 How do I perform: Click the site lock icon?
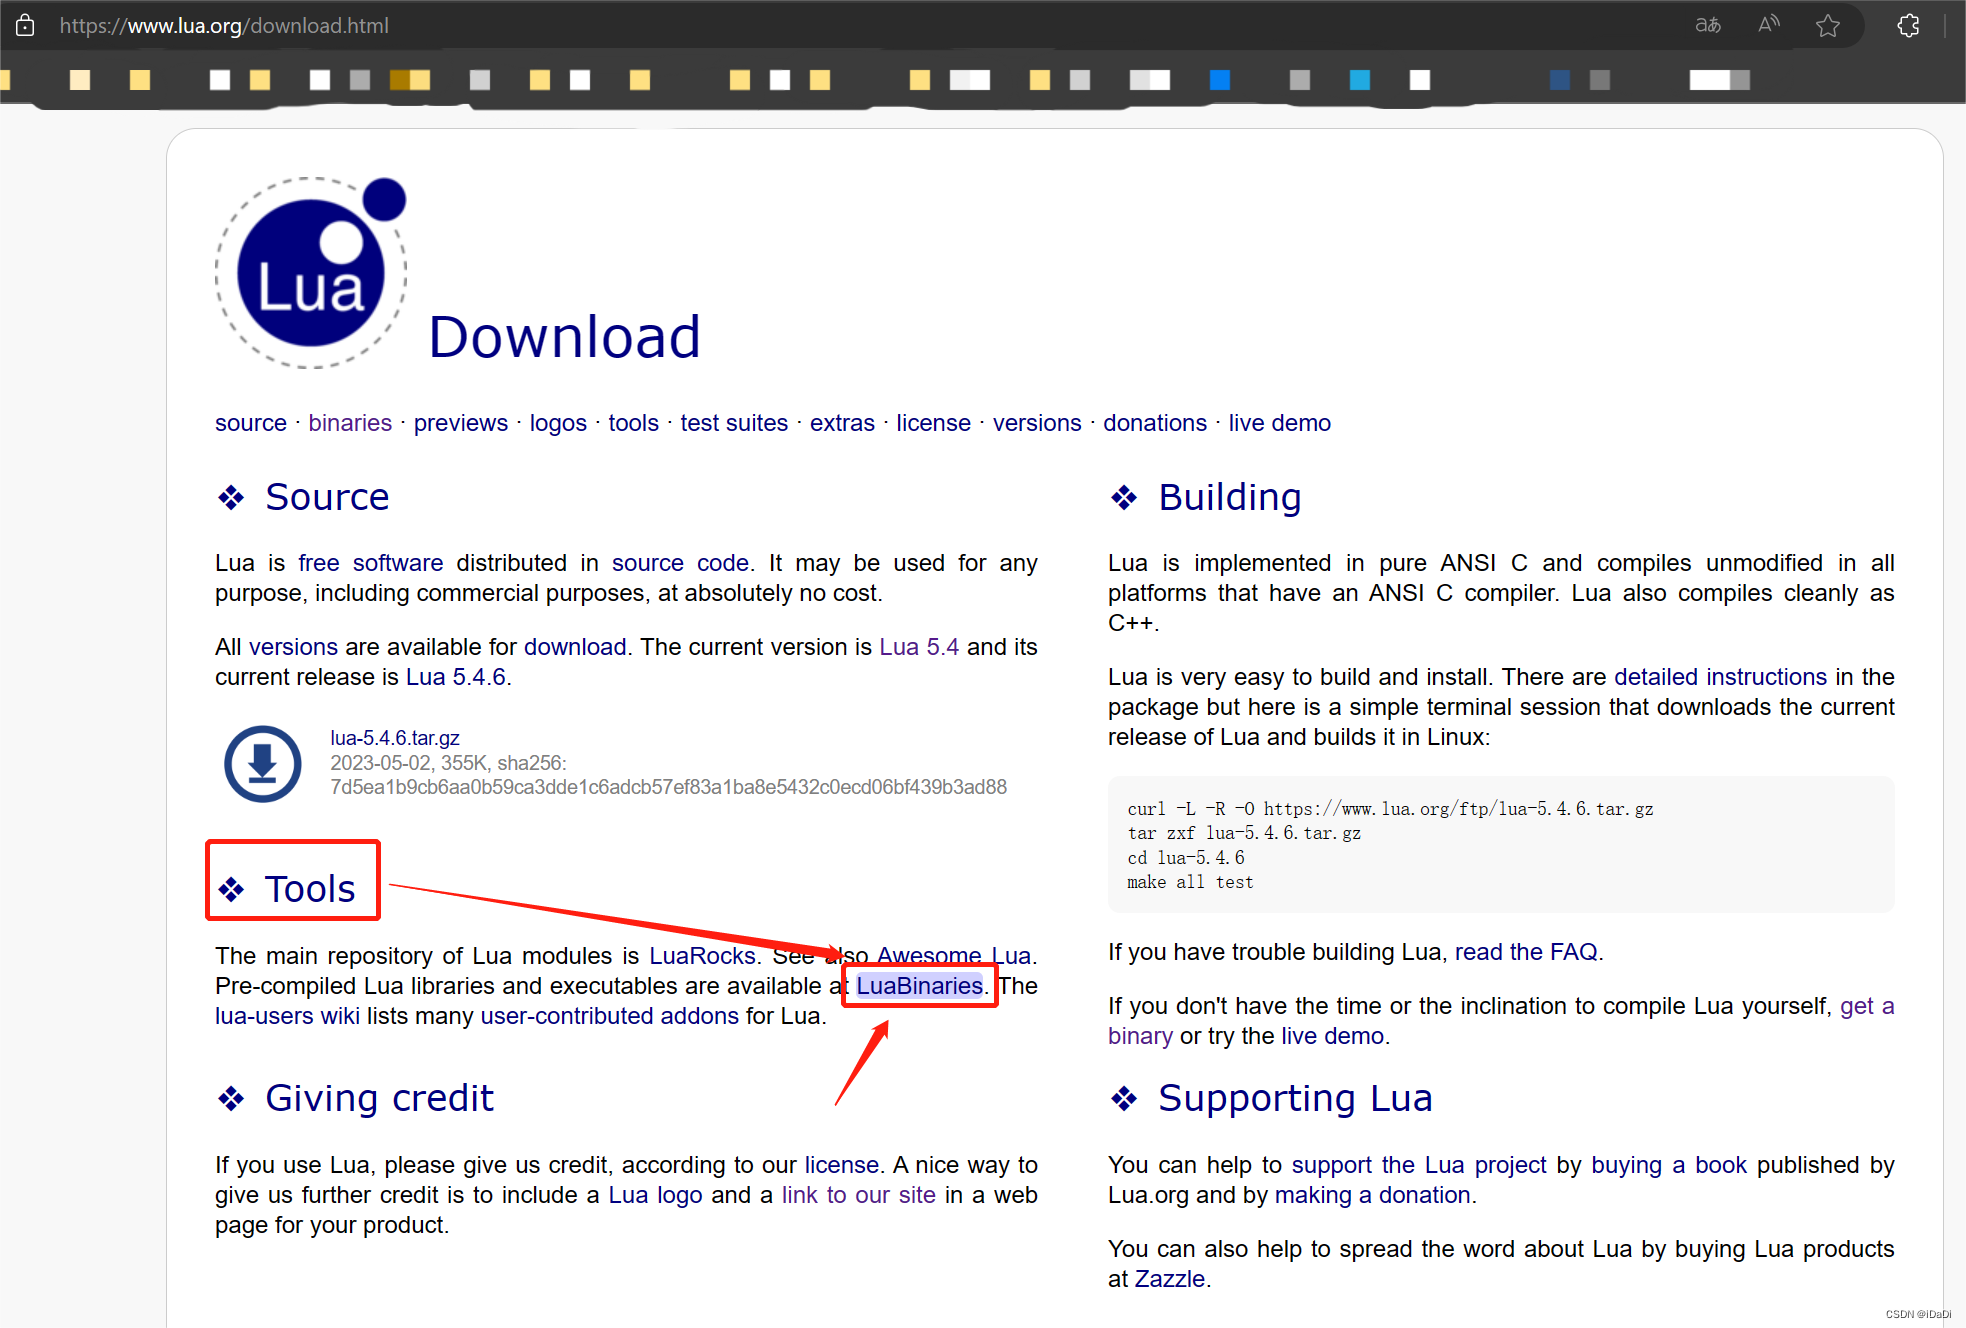pyautogui.click(x=25, y=25)
